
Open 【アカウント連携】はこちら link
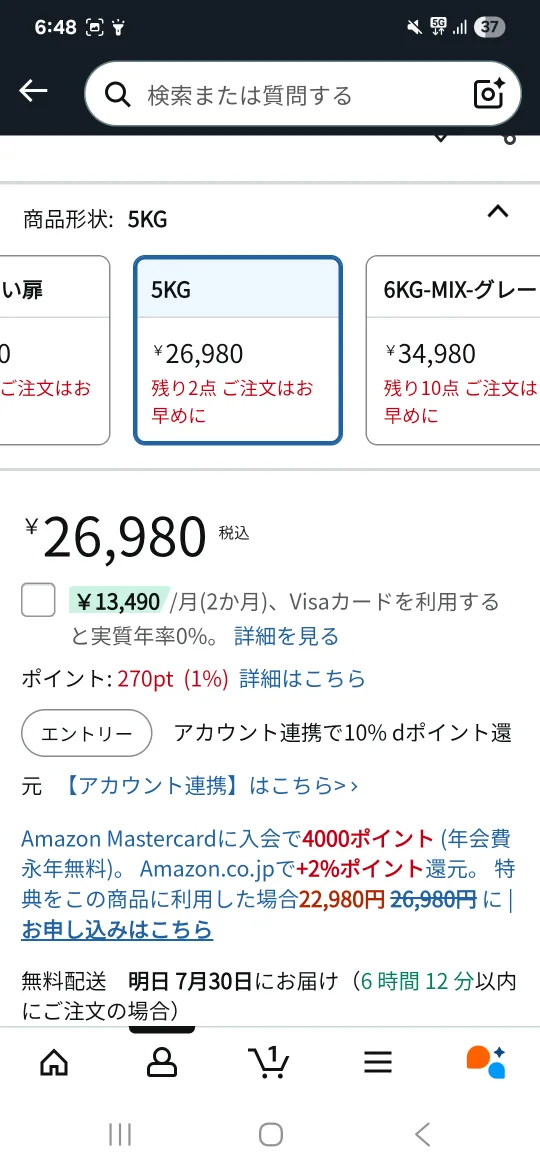coord(209,786)
